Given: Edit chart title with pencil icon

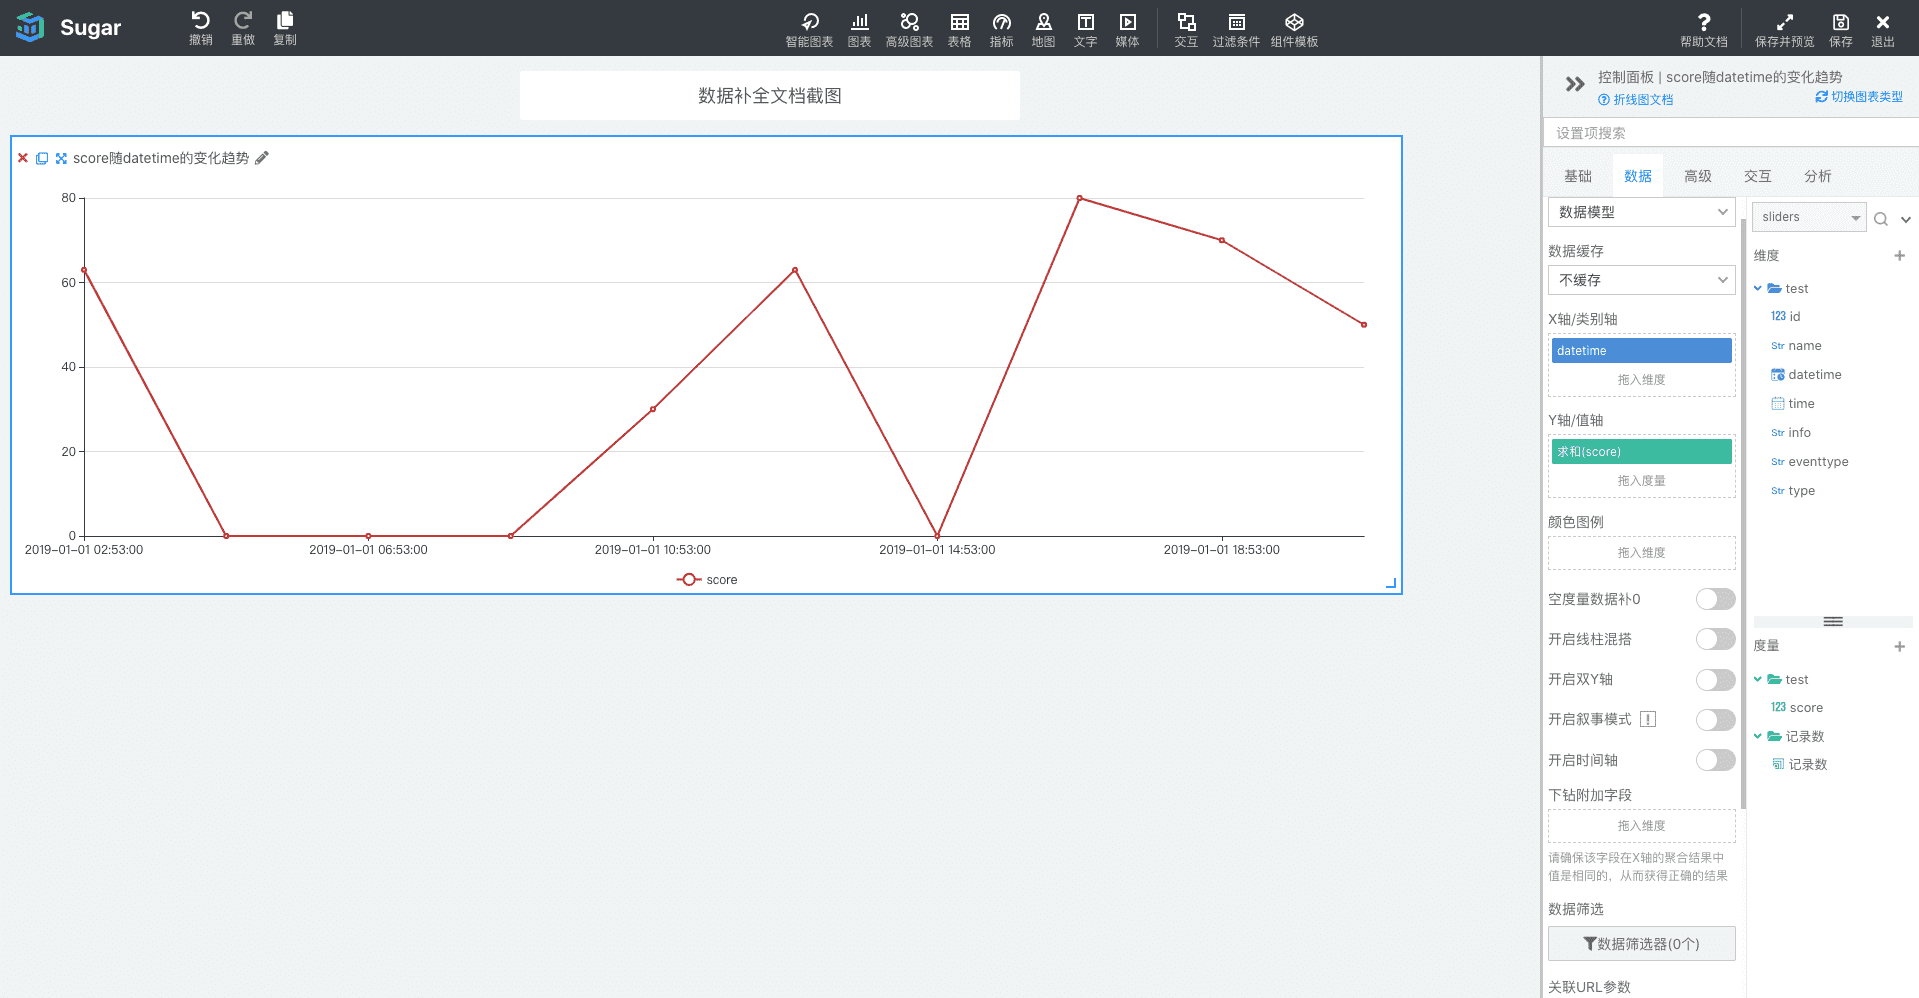Looking at the screenshot, I should point(262,158).
